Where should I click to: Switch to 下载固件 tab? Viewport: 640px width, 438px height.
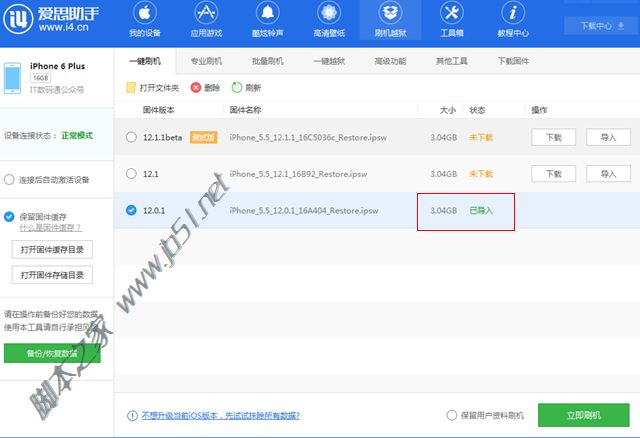pyautogui.click(x=513, y=61)
